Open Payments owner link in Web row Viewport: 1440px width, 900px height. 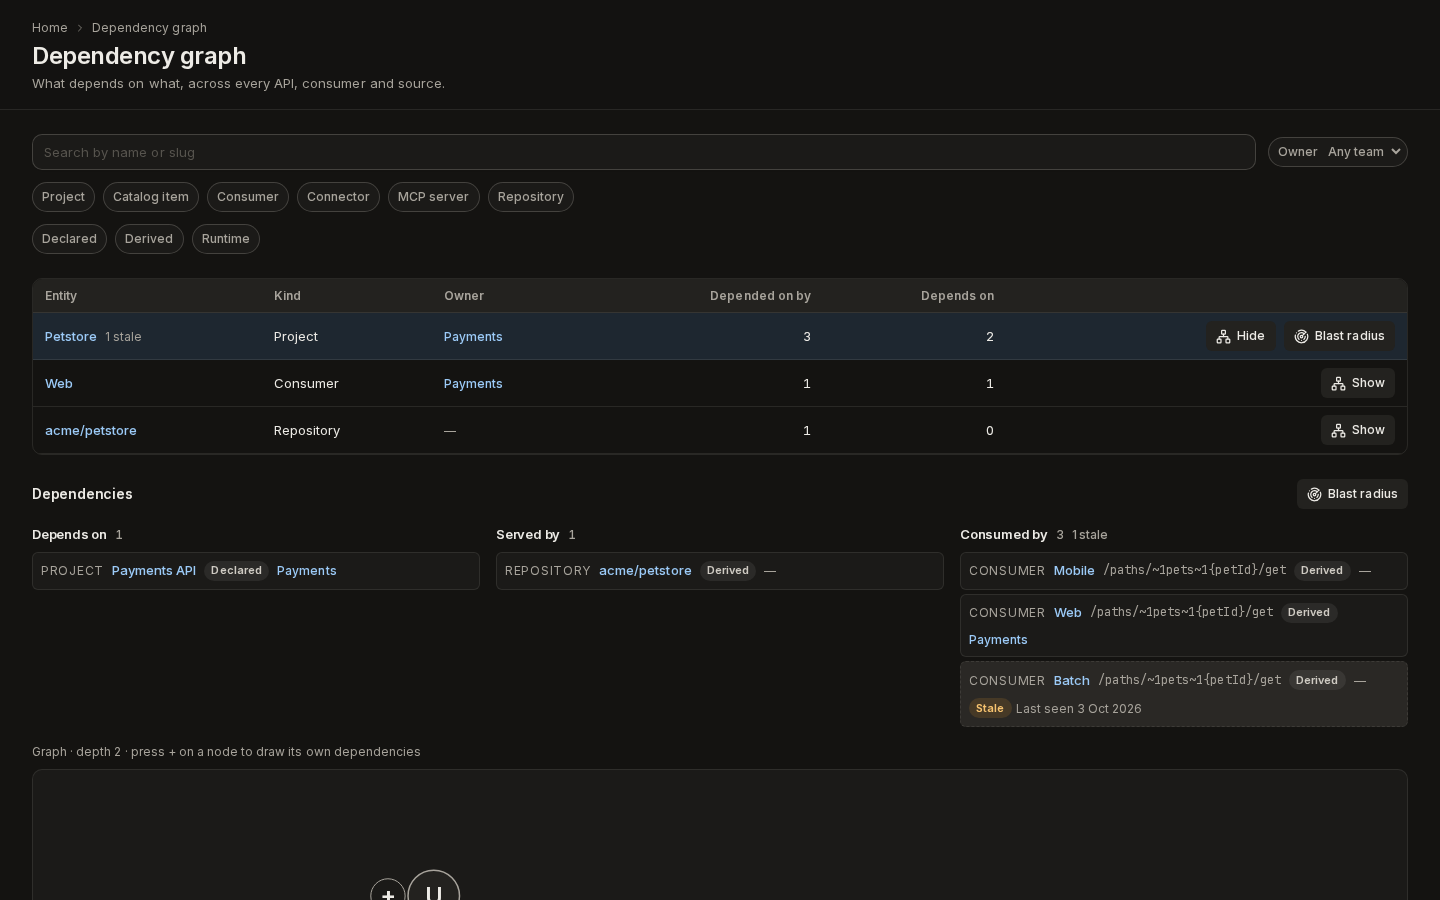[473, 384]
